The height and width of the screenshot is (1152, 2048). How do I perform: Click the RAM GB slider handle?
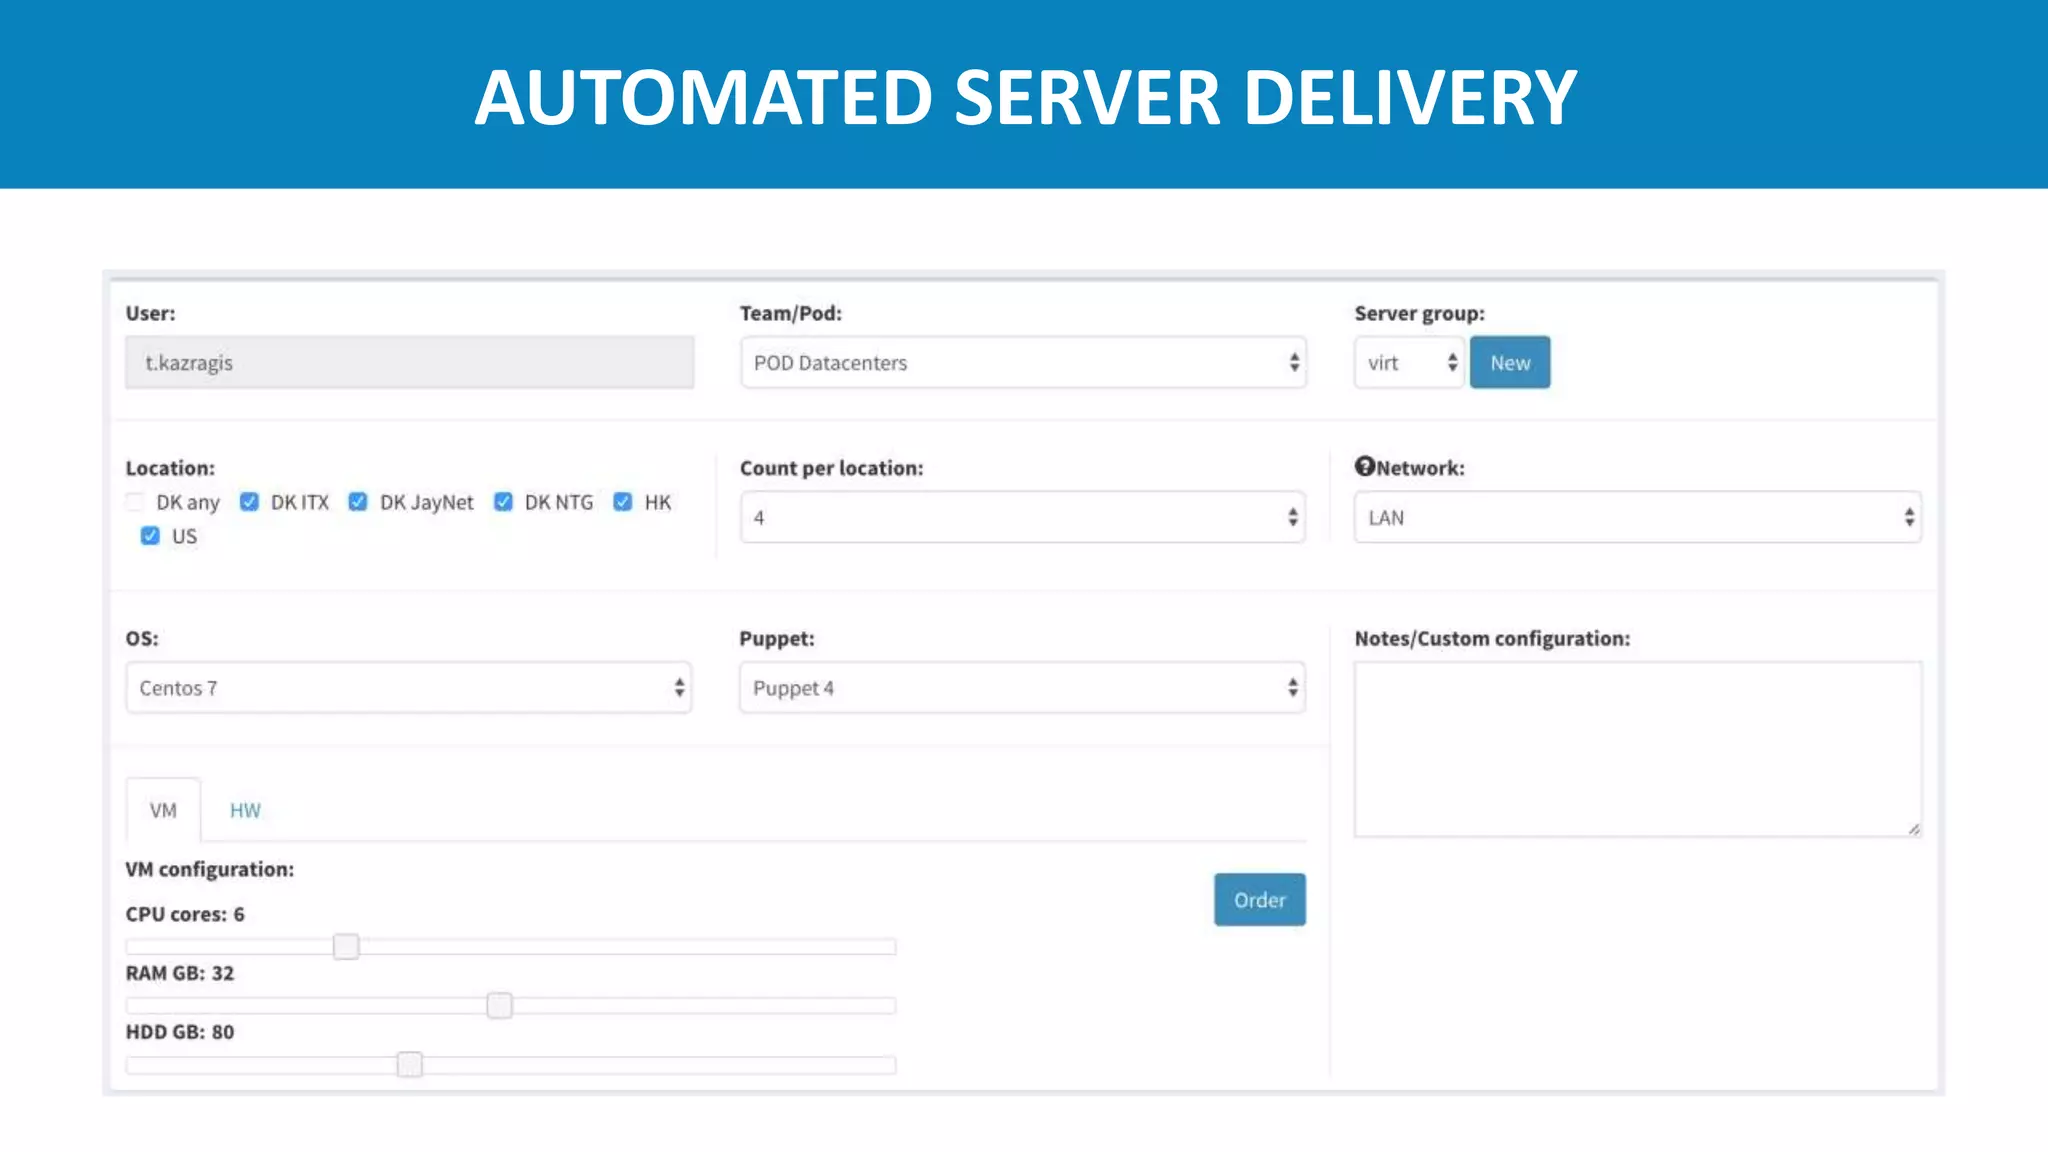pyautogui.click(x=500, y=1005)
